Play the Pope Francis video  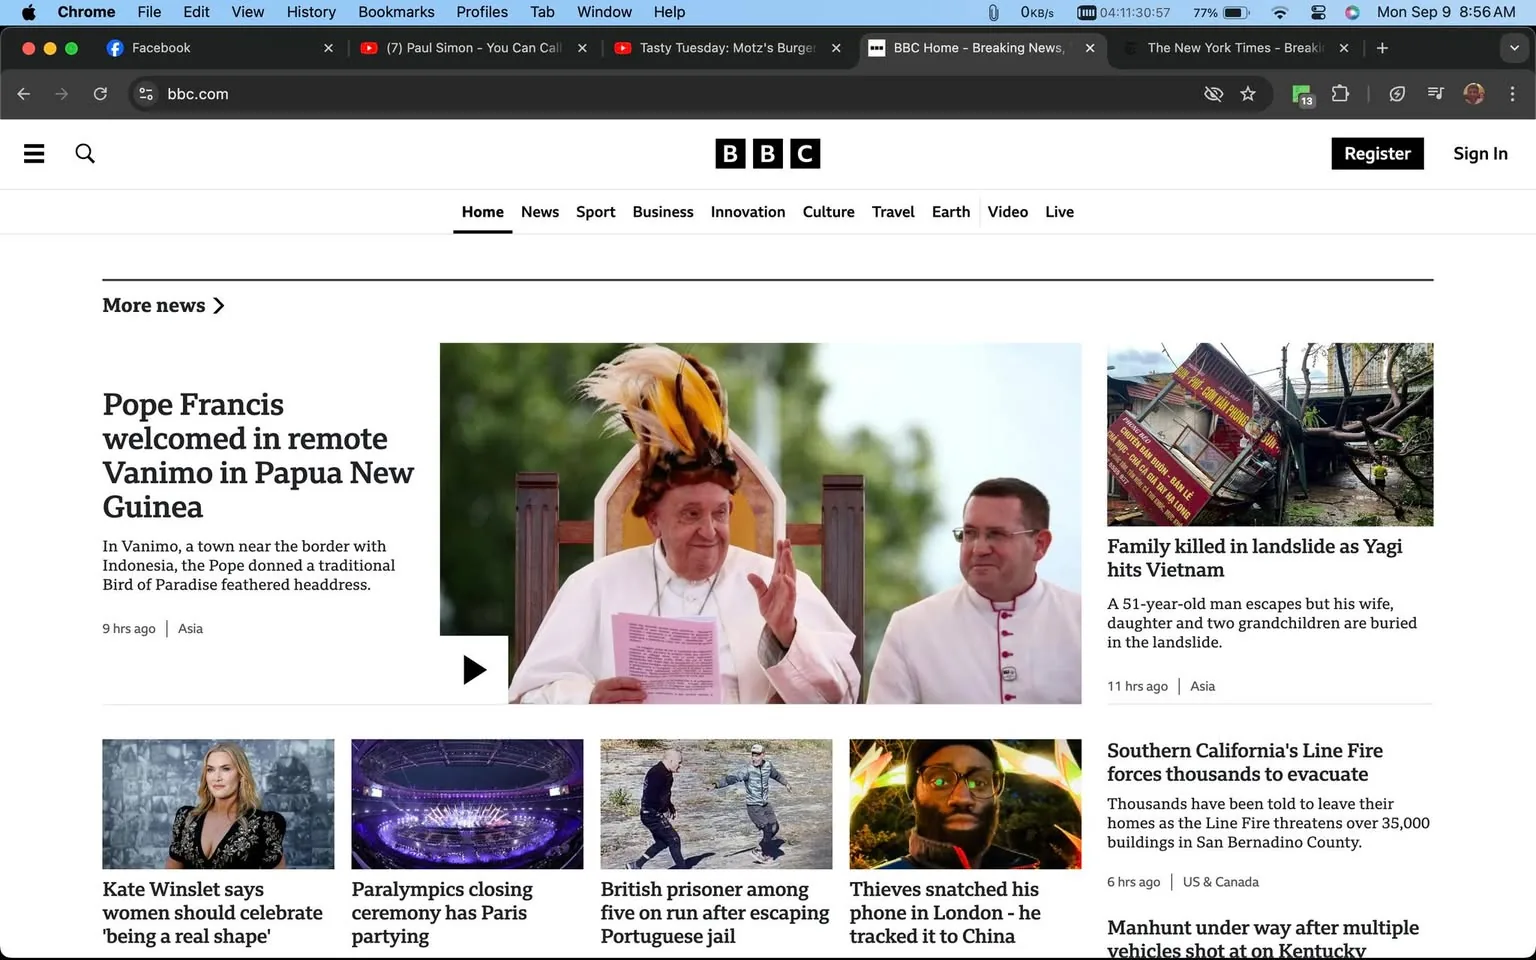tap(473, 669)
